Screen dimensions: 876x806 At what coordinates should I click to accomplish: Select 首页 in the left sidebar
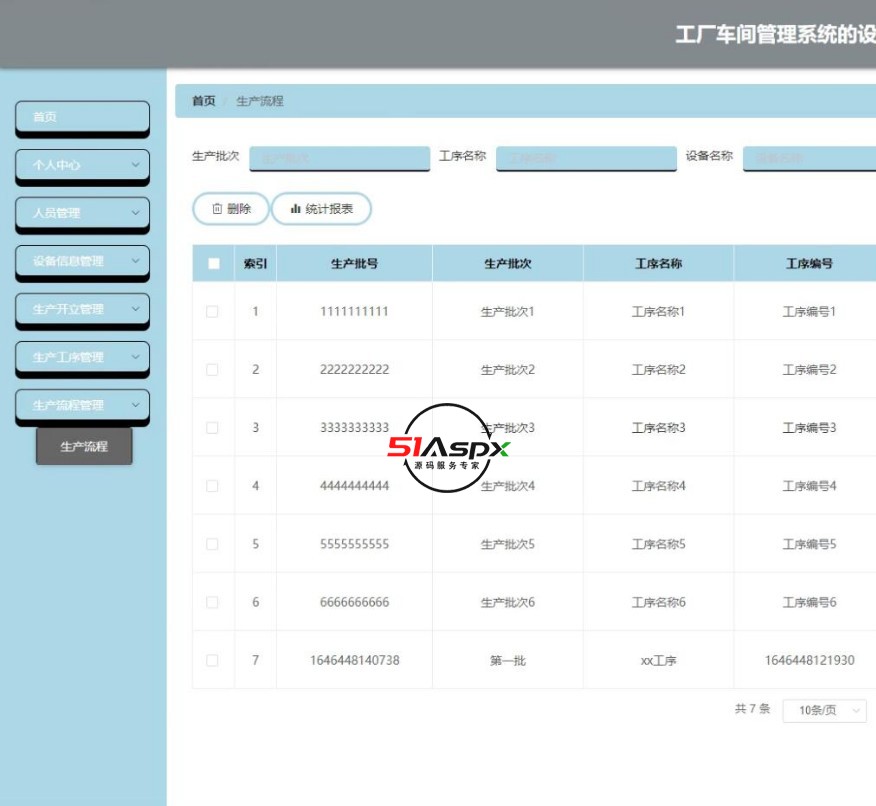81,116
